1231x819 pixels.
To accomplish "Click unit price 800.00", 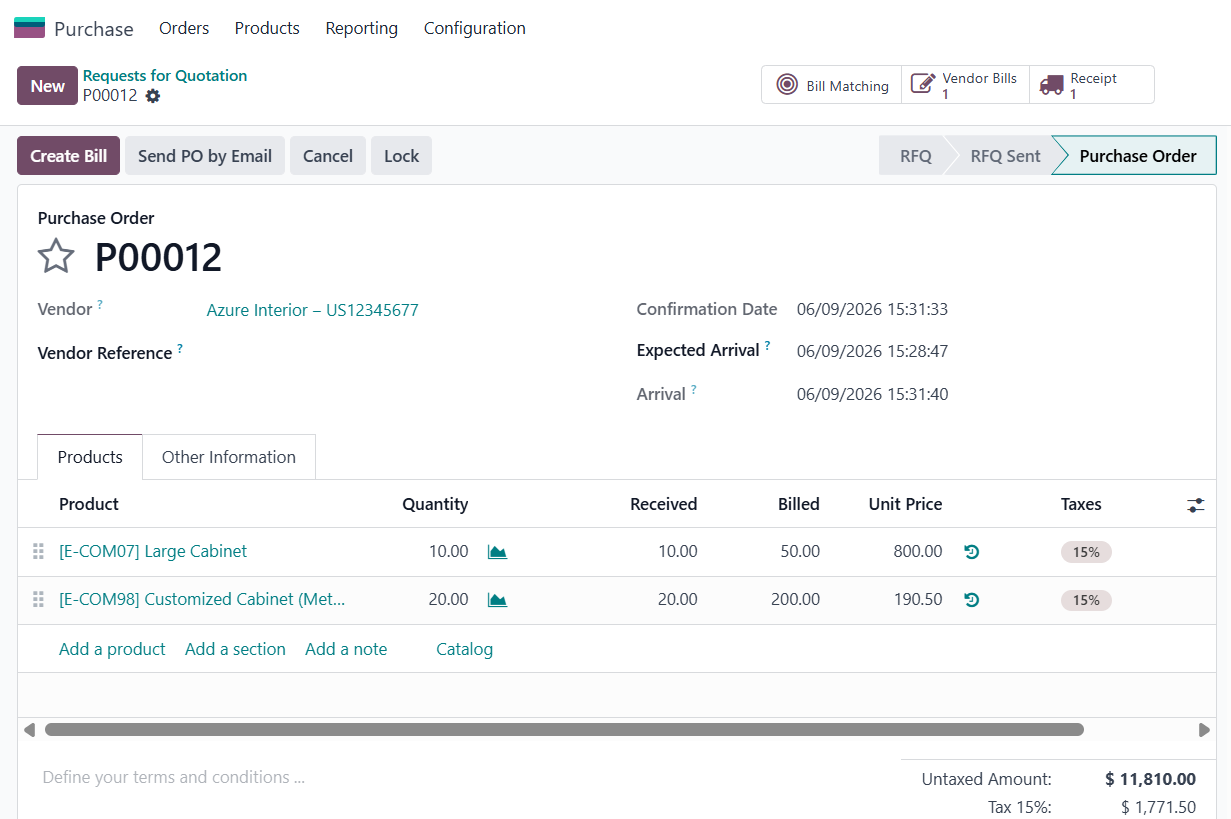I will tap(918, 552).
